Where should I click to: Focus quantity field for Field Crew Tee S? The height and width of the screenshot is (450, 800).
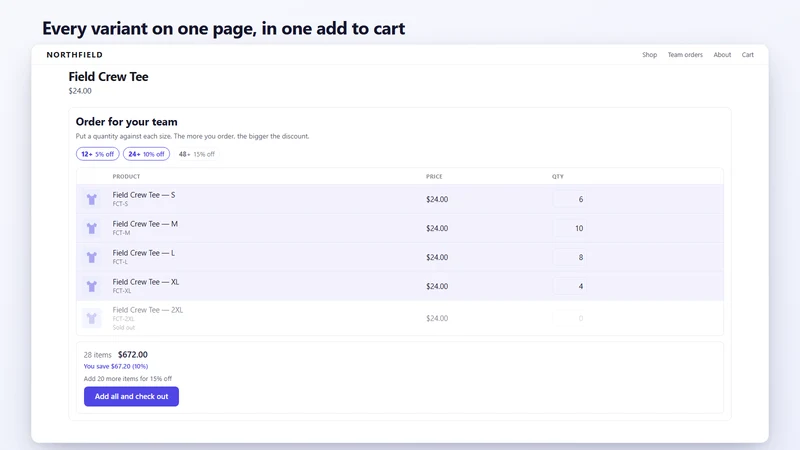pos(569,199)
